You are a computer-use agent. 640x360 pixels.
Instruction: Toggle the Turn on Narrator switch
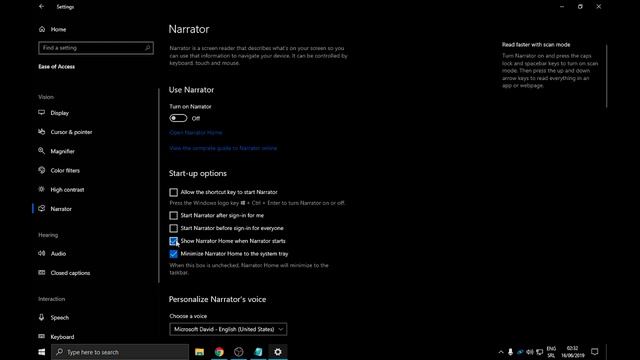178,118
